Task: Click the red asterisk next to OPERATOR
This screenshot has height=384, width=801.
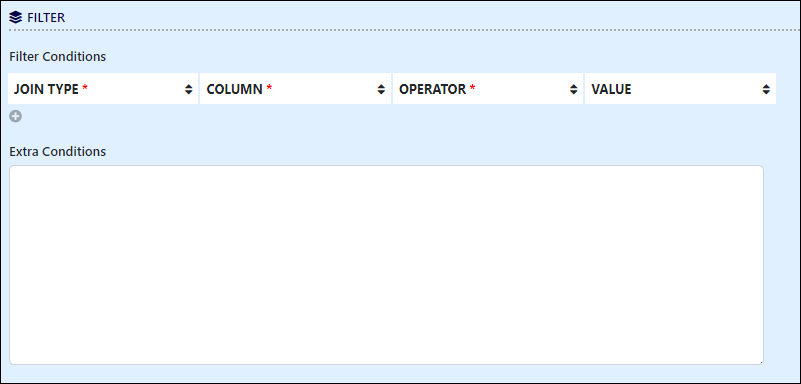Action: [473, 88]
